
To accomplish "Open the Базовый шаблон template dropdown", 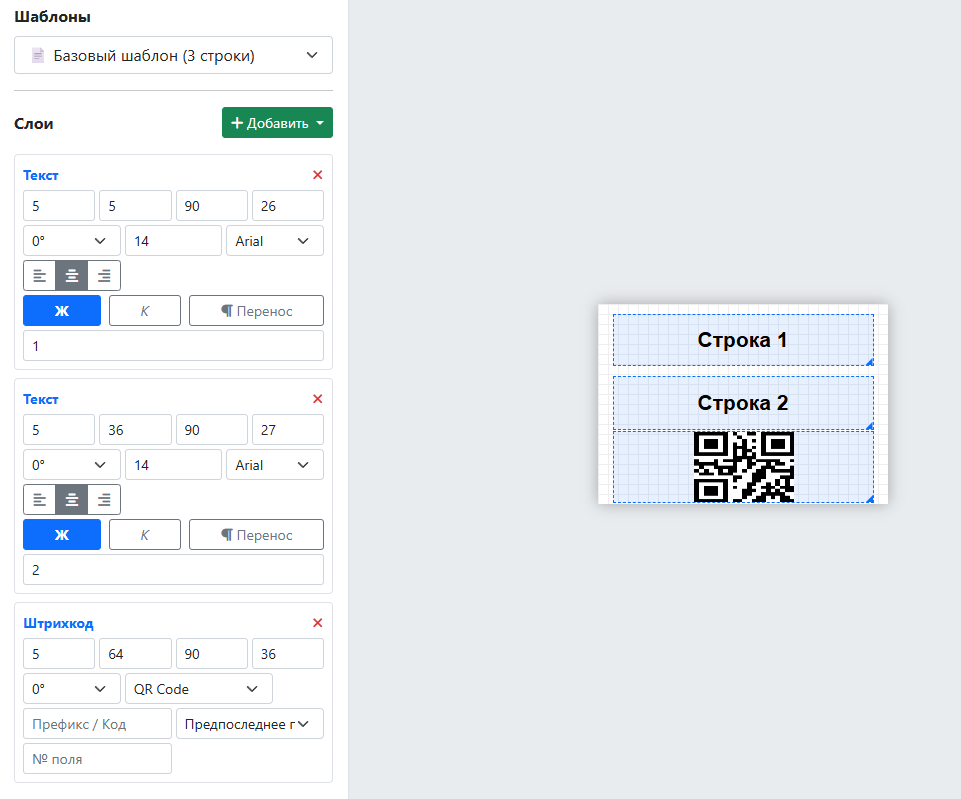I will point(173,56).
